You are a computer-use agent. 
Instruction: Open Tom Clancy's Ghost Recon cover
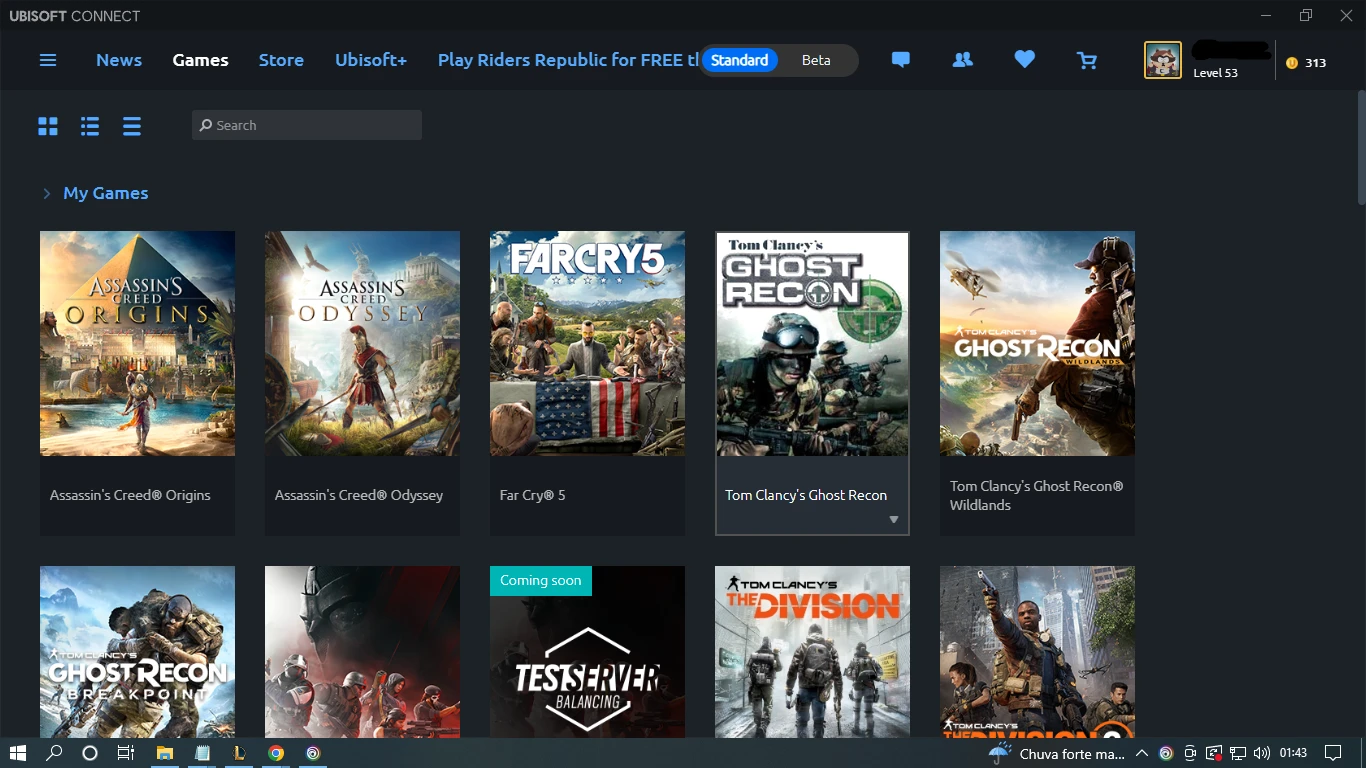click(x=812, y=344)
